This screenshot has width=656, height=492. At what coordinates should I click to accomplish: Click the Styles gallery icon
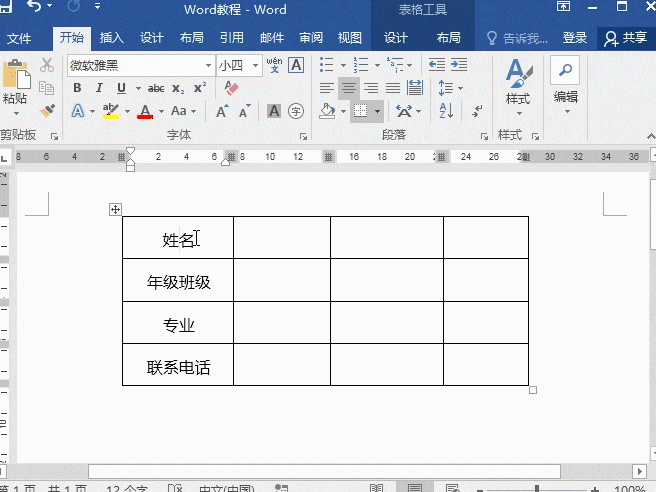pyautogui.click(x=518, y=73)
